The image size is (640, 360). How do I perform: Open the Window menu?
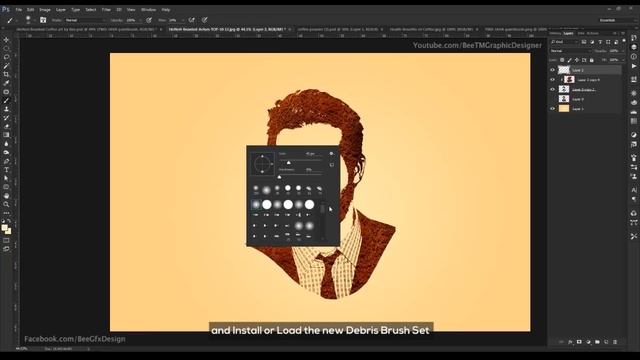click(148, 9)
